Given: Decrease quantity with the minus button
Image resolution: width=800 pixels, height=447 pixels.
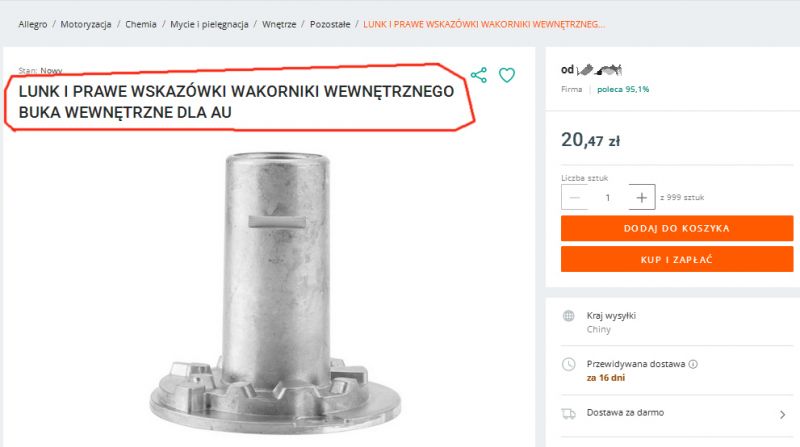Looking at the screenshot, I should [574, 197].
